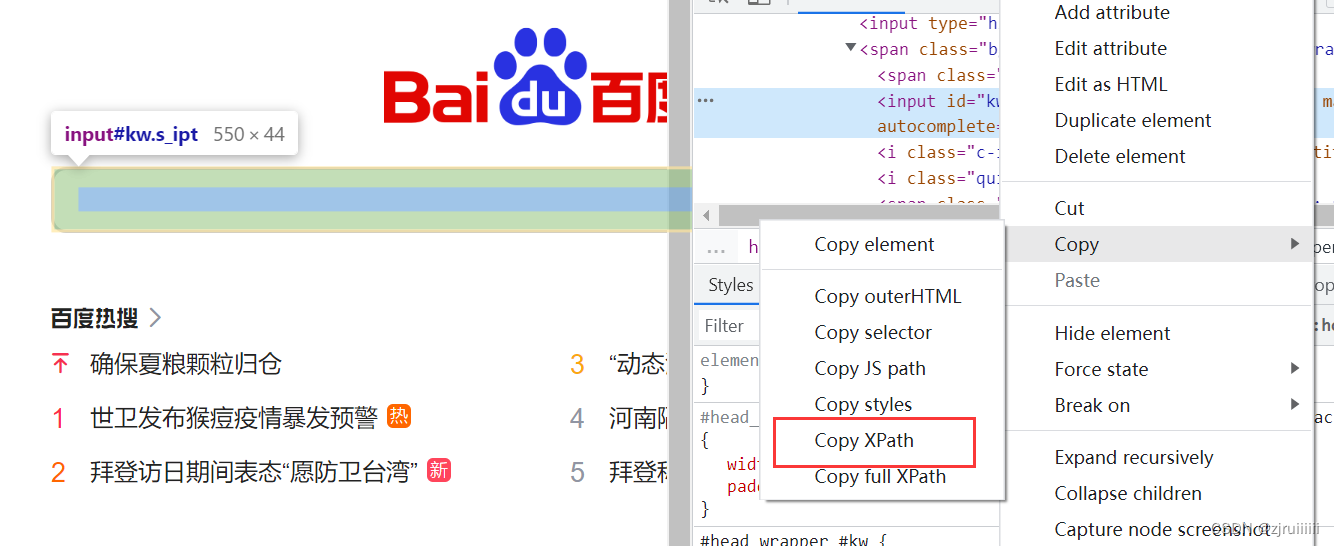Image resolution: width=1334 pixels, height=546 pixels.
Task: Open hot search 拜登访日期间表态“愿防卫台湾”
Action: (x=254, y=472)
